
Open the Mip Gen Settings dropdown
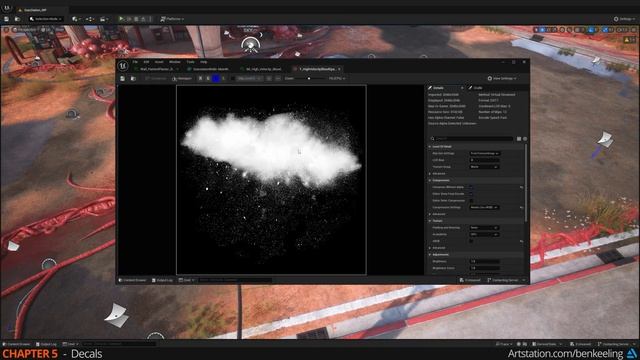point(484,153)
